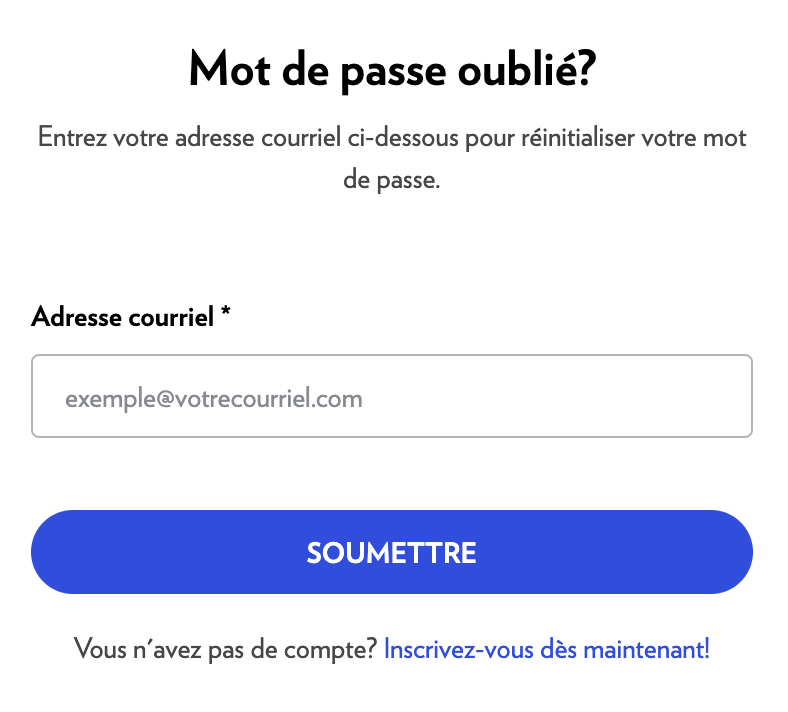The width and height of the screenshot is (788, 712).
Task: Click the required asterisk beside Adresse courriel
Action: 226,316
